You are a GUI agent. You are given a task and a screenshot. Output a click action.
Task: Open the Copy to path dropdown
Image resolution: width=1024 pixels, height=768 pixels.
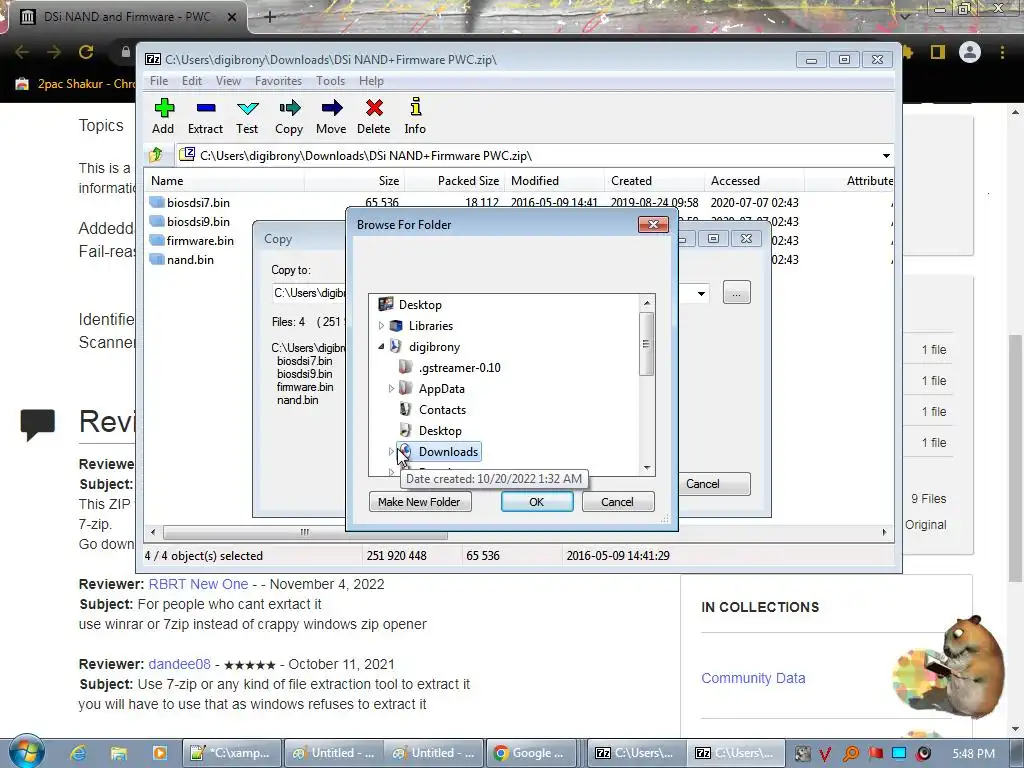701,293
